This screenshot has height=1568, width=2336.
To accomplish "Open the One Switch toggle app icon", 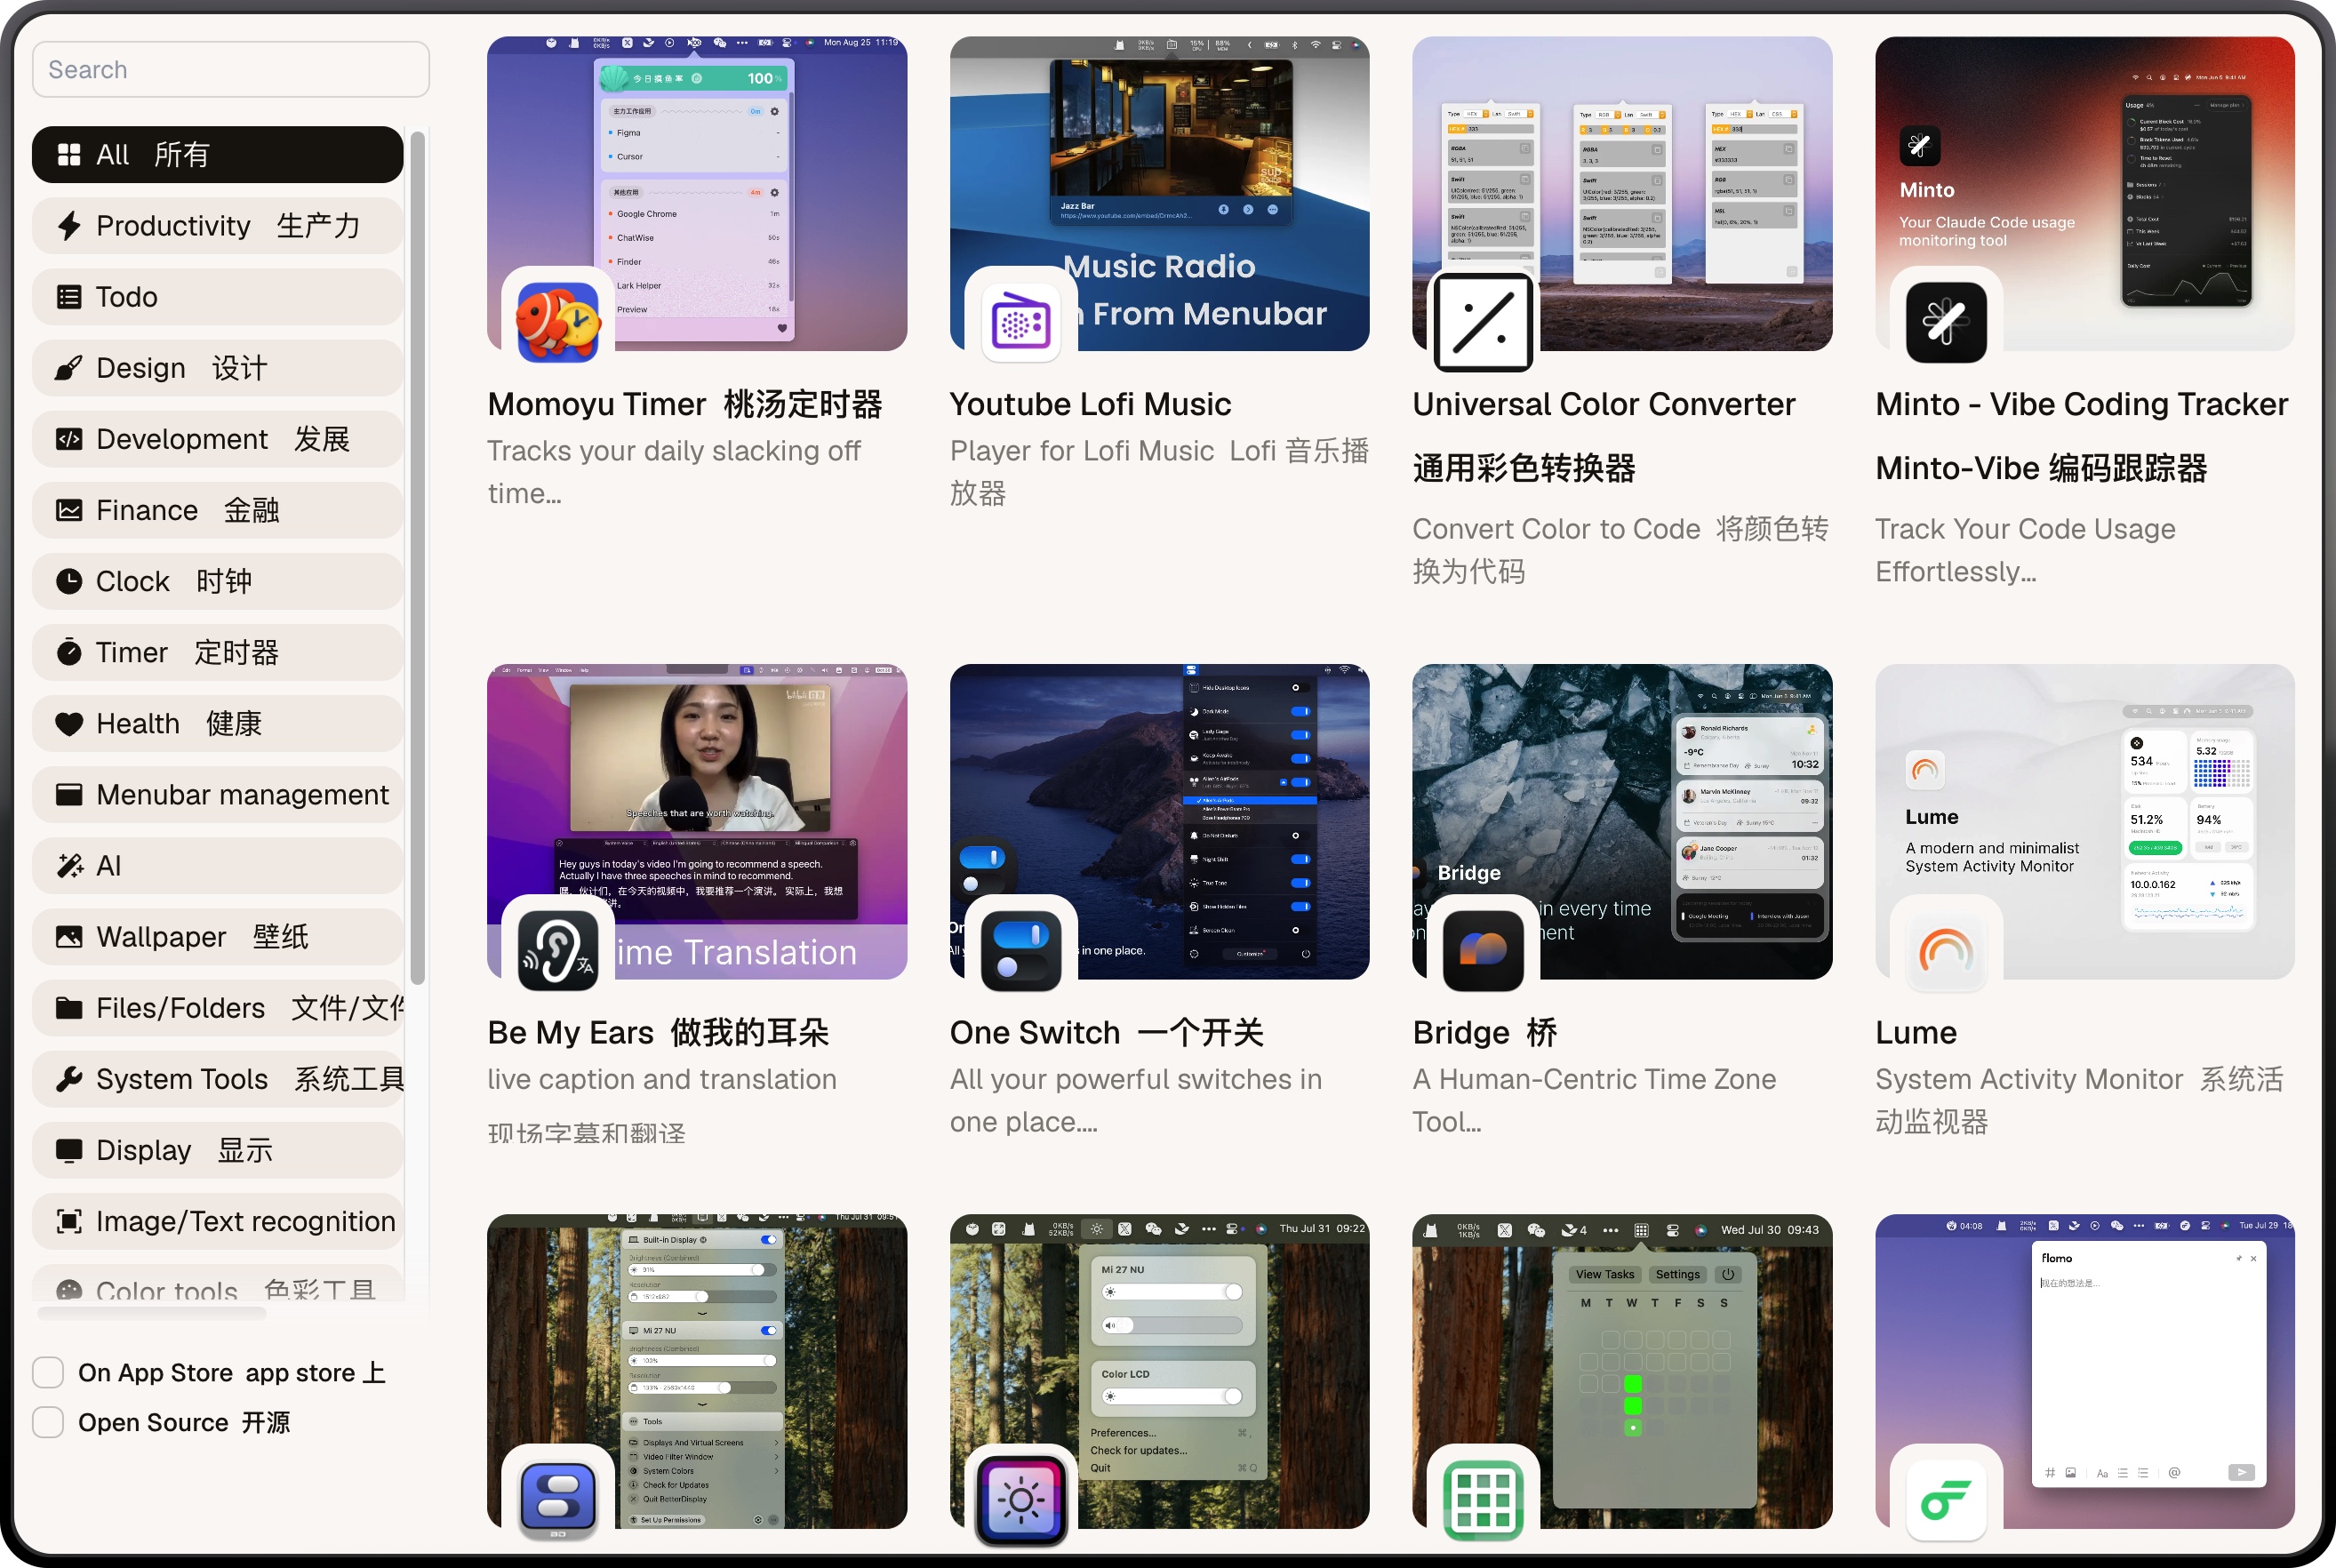I will [1020, 950].
